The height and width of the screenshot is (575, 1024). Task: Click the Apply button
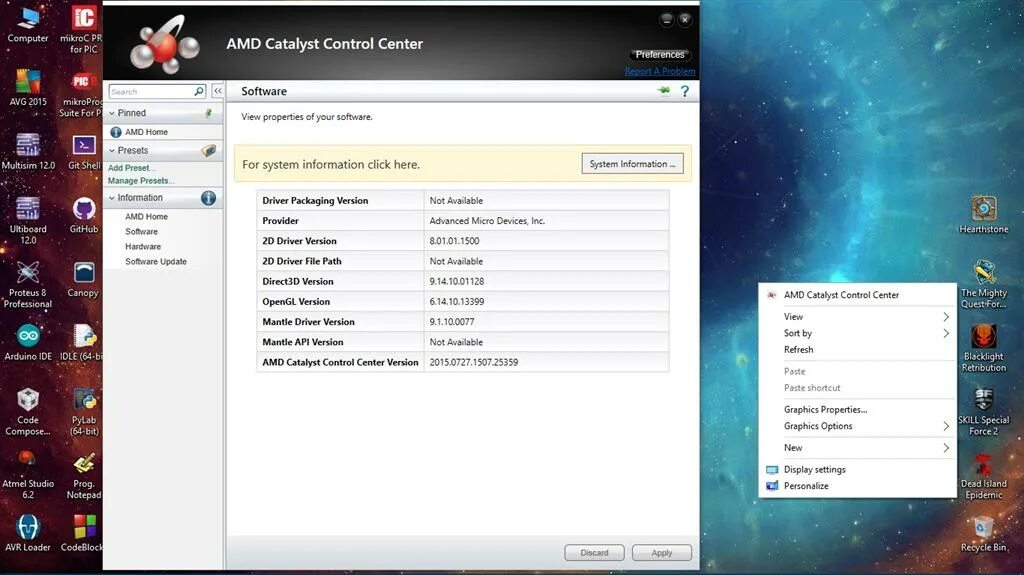pos(662,553)
